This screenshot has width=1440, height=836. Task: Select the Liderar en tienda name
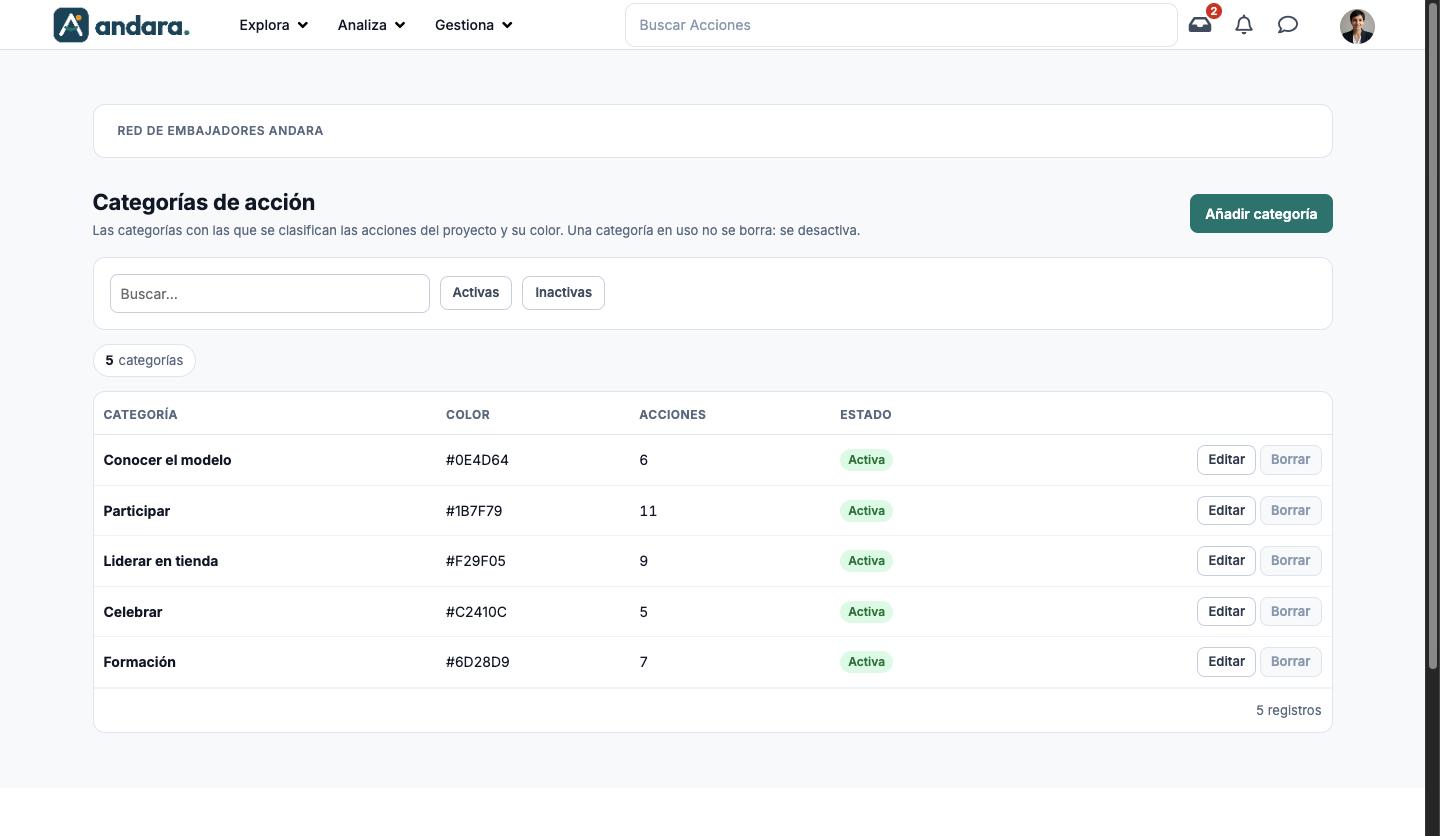[161, 561]
